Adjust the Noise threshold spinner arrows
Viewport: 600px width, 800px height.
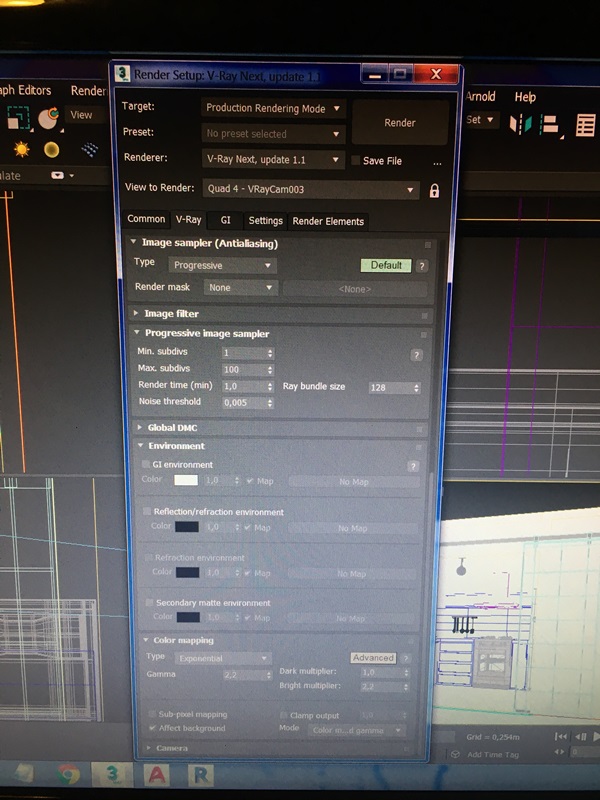270,403
